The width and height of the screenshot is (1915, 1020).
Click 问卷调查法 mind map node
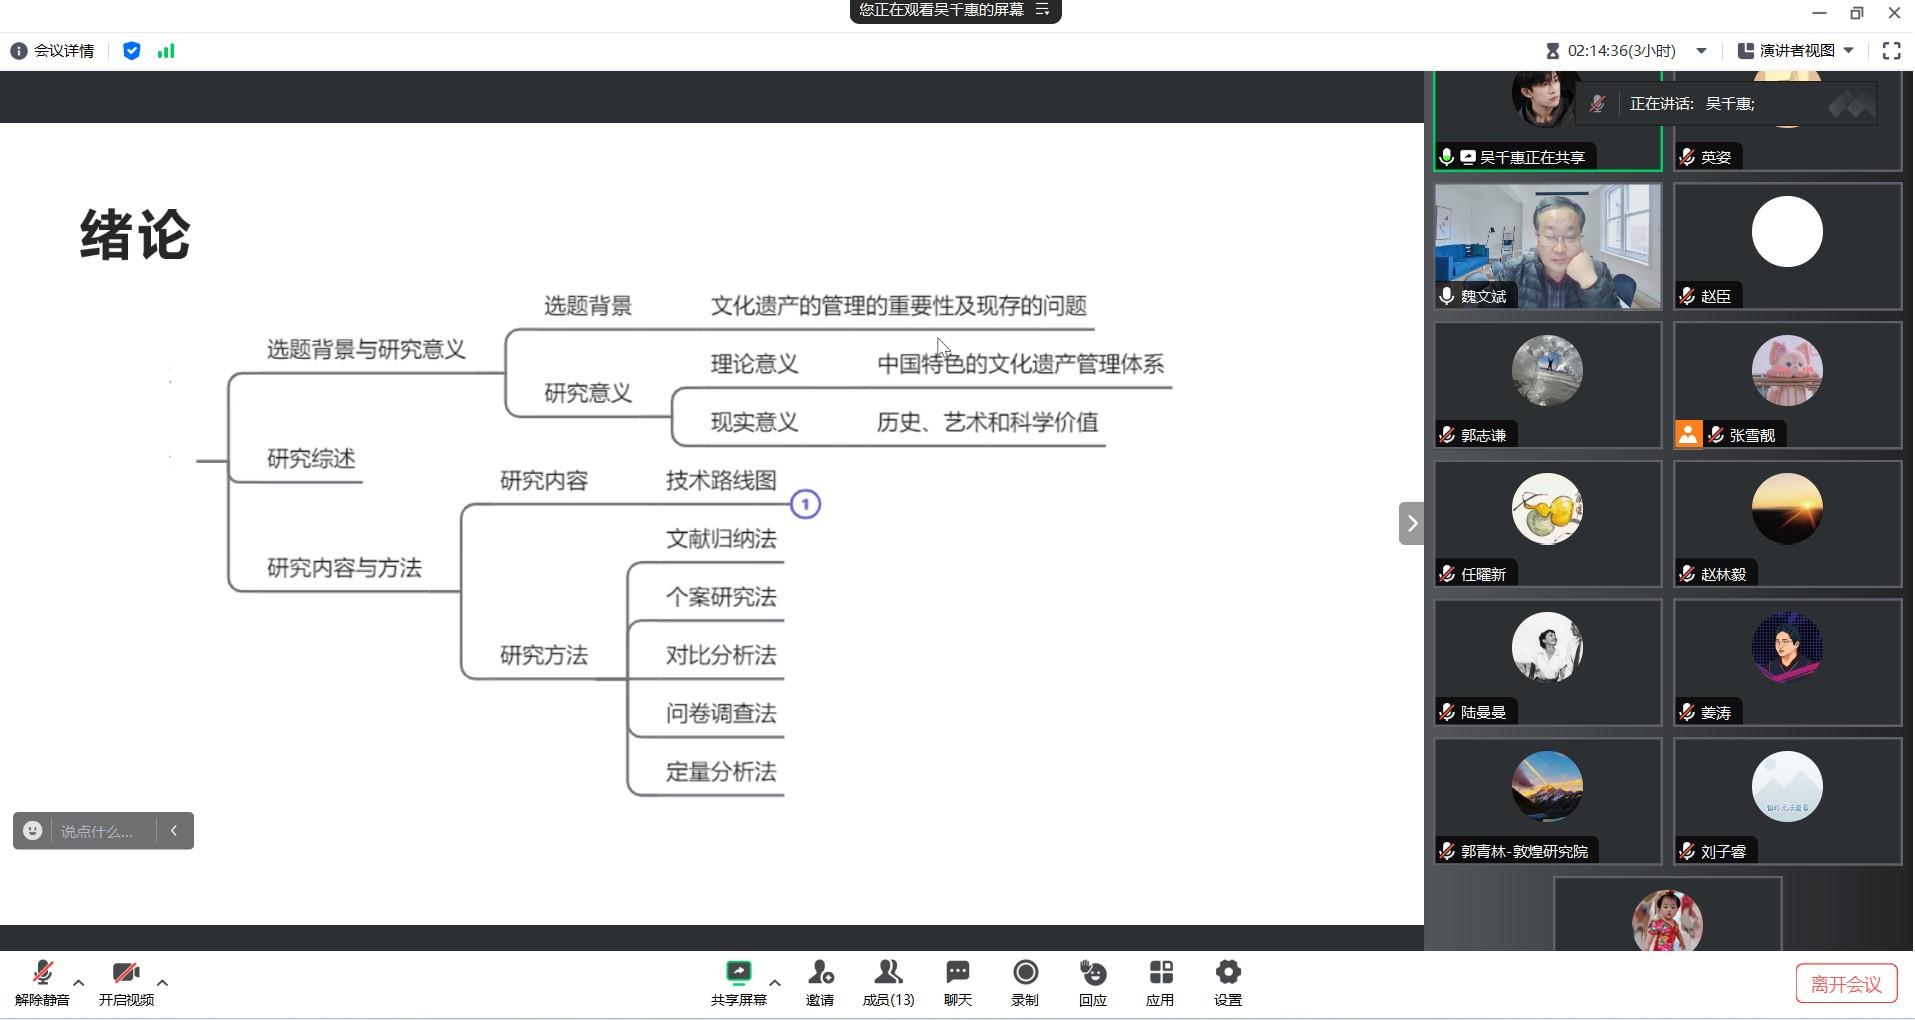(721, 713)
